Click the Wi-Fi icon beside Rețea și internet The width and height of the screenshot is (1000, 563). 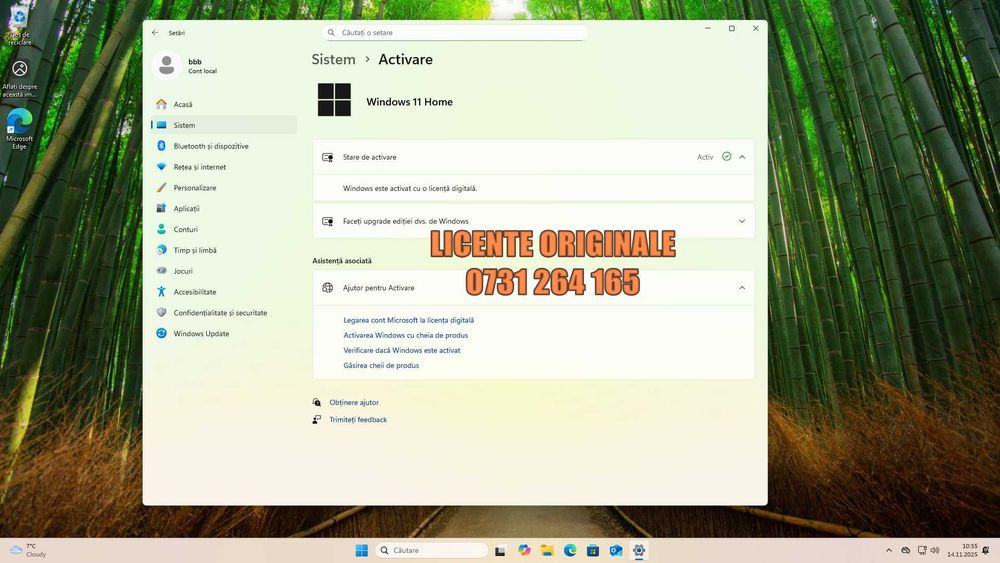coord(161,167)
